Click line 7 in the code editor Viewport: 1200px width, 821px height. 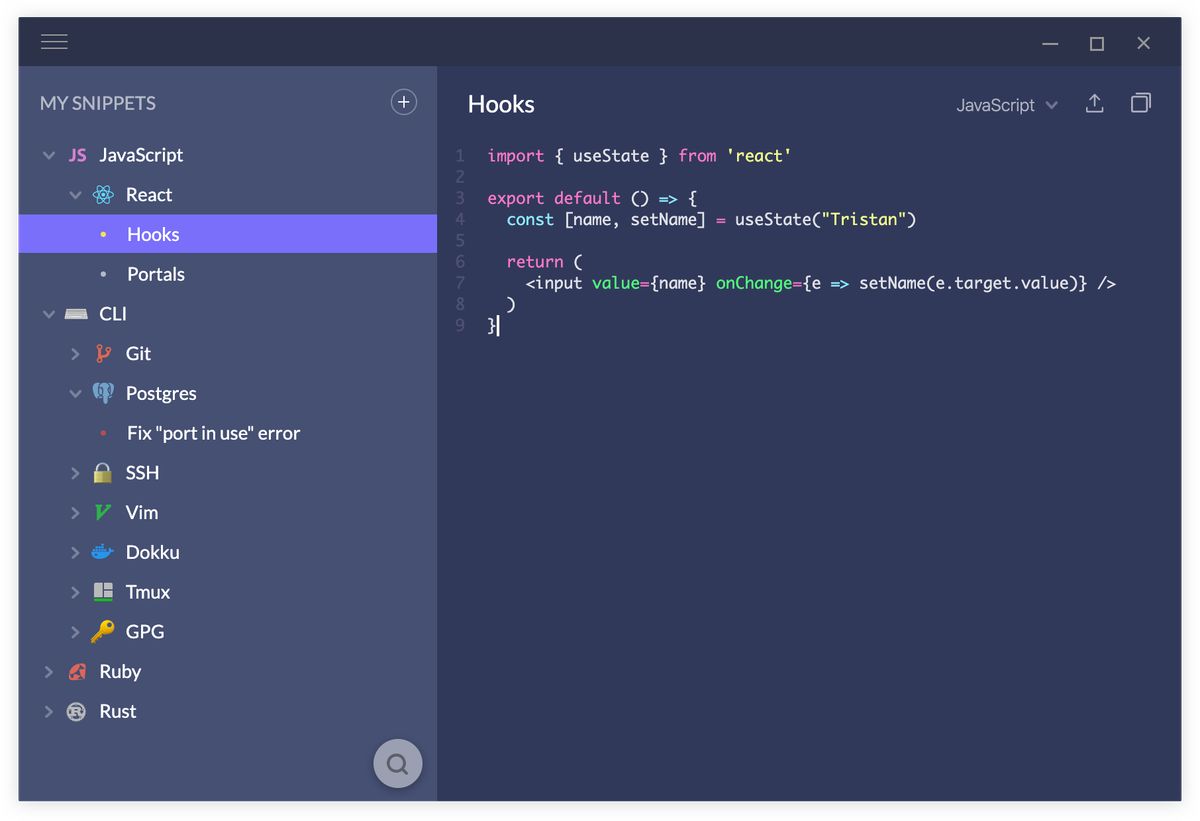[x=800, y=283]
